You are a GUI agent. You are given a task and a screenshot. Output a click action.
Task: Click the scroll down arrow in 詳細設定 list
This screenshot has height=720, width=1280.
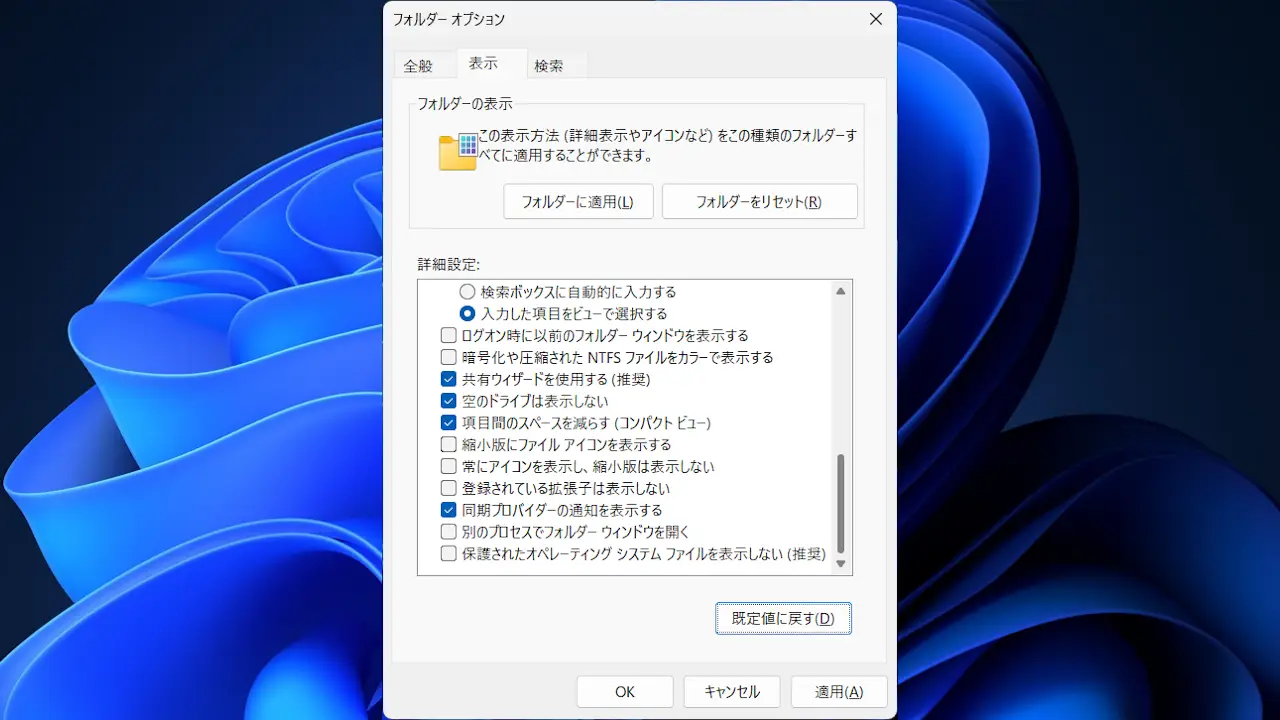pos(840,564)
